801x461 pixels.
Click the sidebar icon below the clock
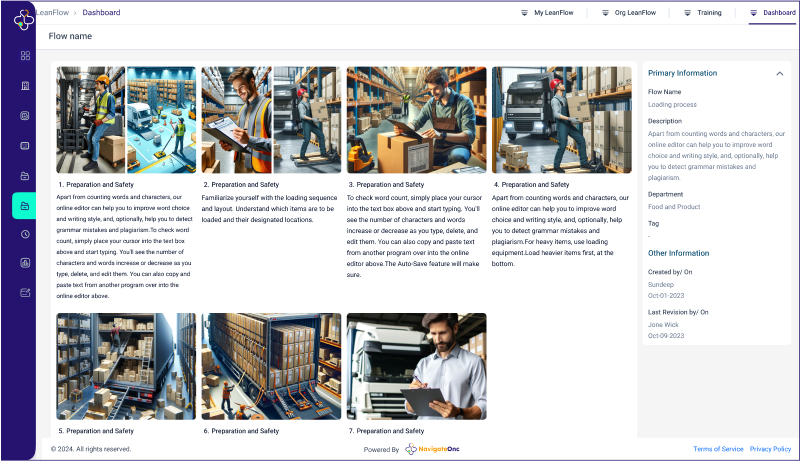(x=25, y=263)
